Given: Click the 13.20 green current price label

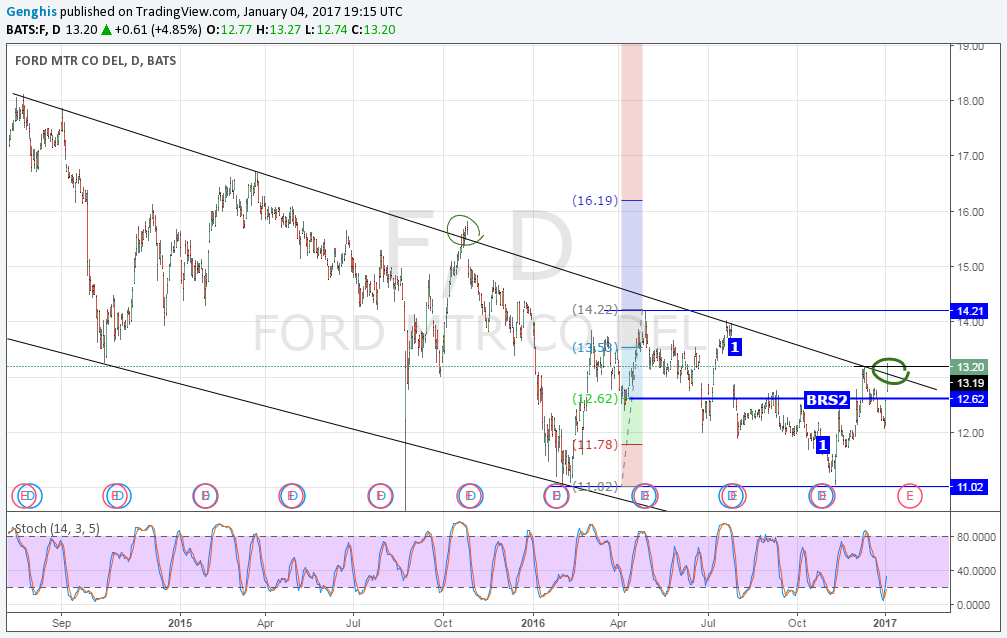Looking at the screenshot, I should pyautogui.click(x=970, y=367).
